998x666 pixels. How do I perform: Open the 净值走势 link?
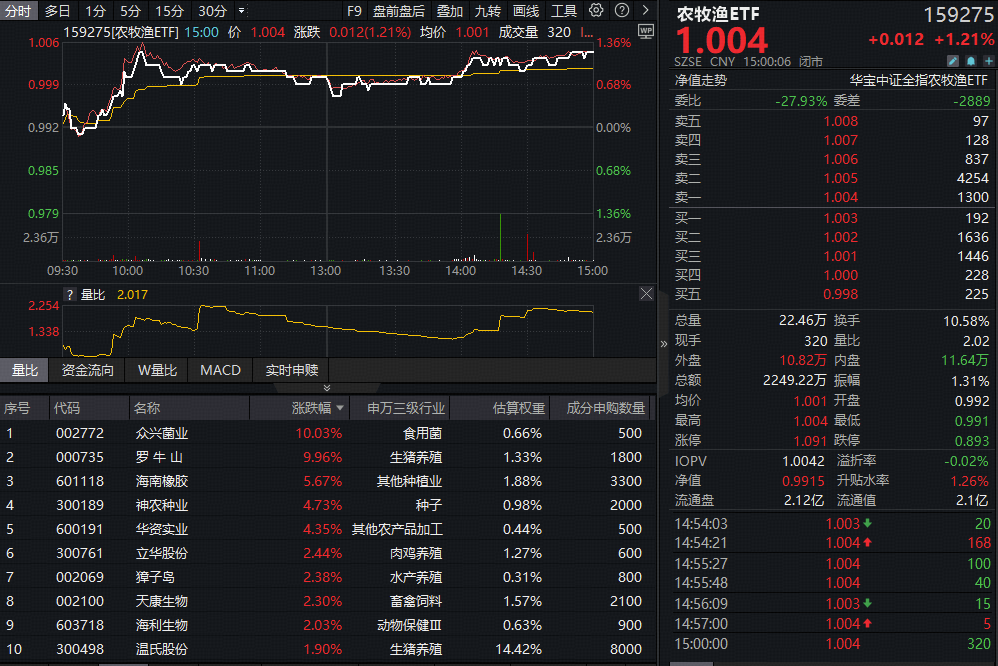point(701,80)
